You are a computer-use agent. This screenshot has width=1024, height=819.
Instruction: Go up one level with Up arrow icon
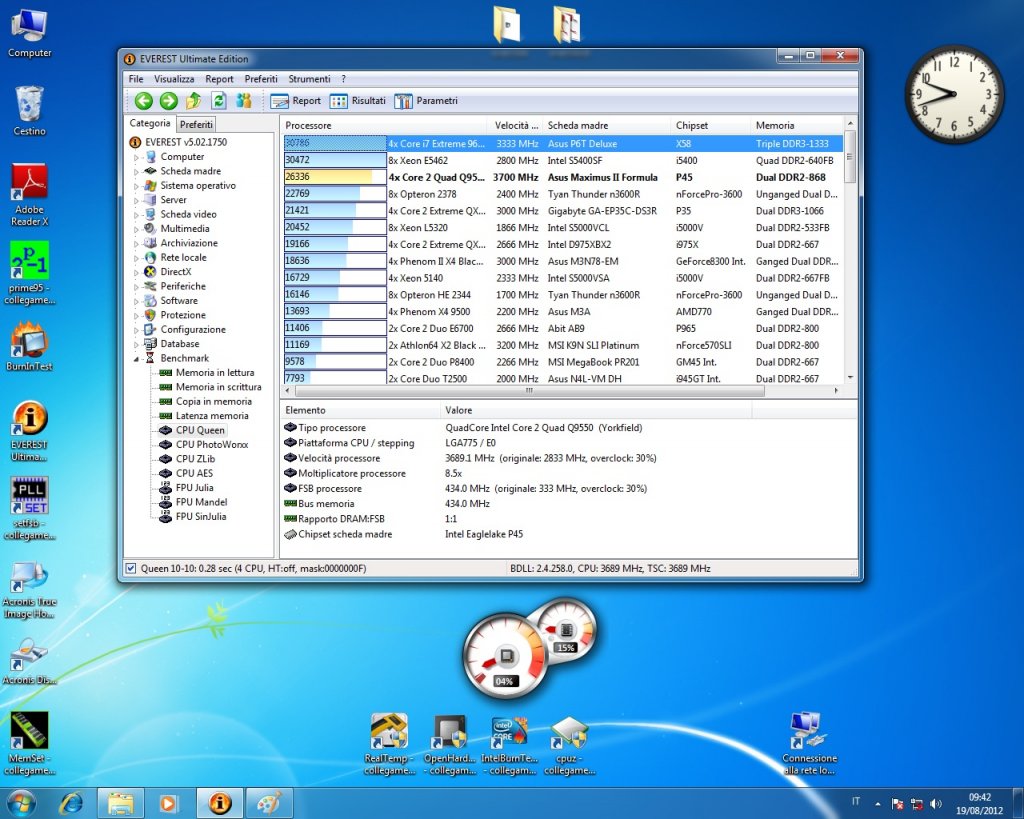point(193,101)
